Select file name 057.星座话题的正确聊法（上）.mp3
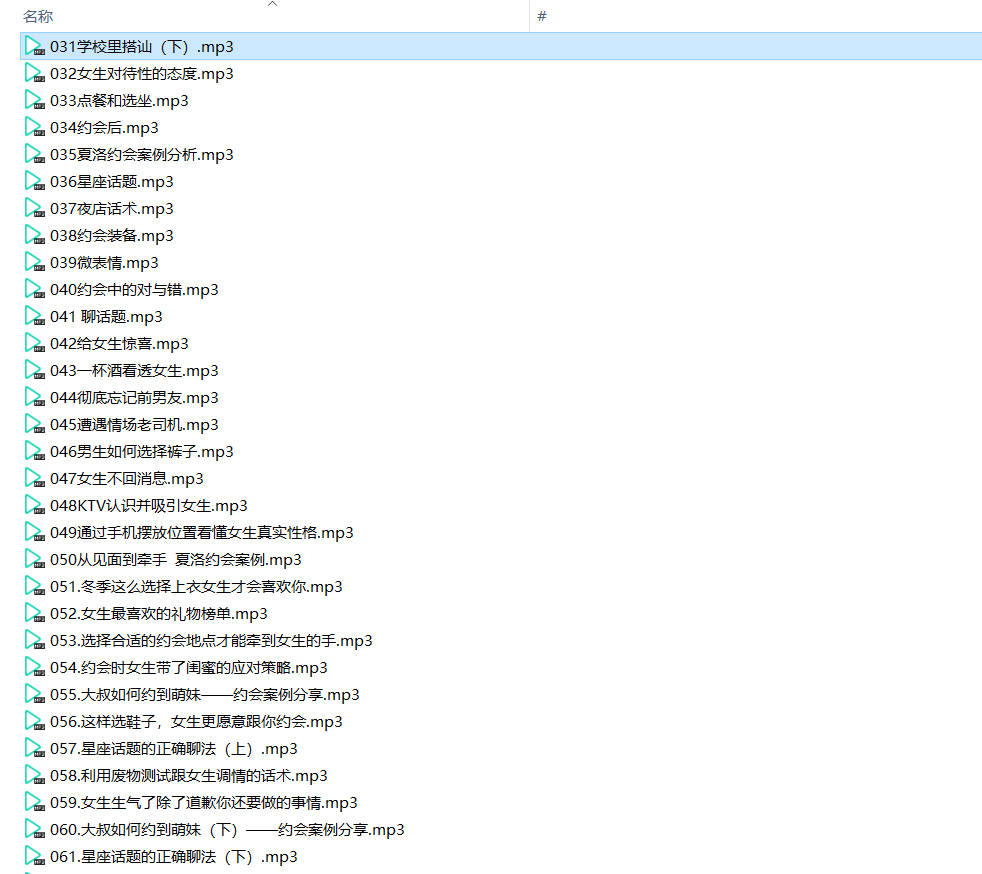Screen dimensions: 982x874 [x=173, y=747]
